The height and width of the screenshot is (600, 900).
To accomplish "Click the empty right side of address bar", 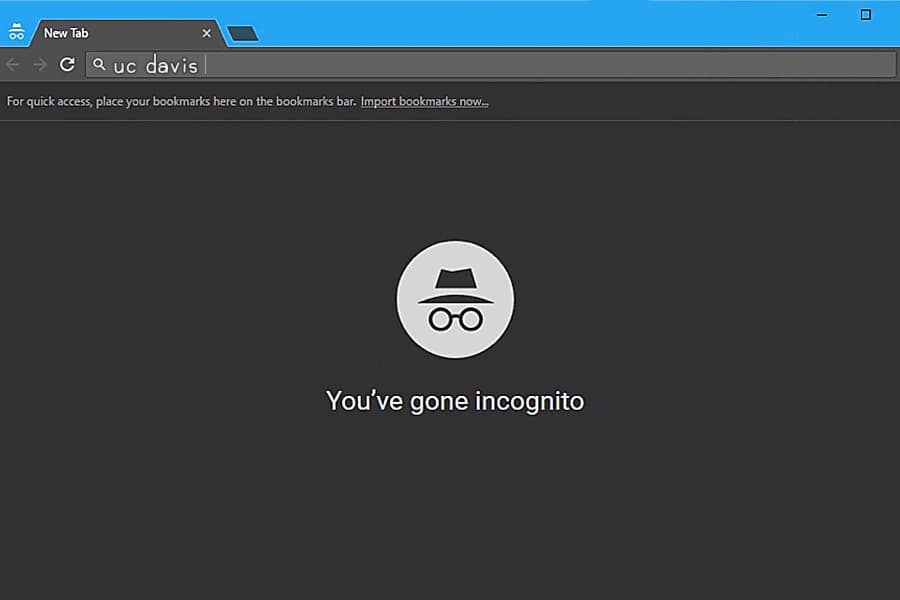I will 600,65.
